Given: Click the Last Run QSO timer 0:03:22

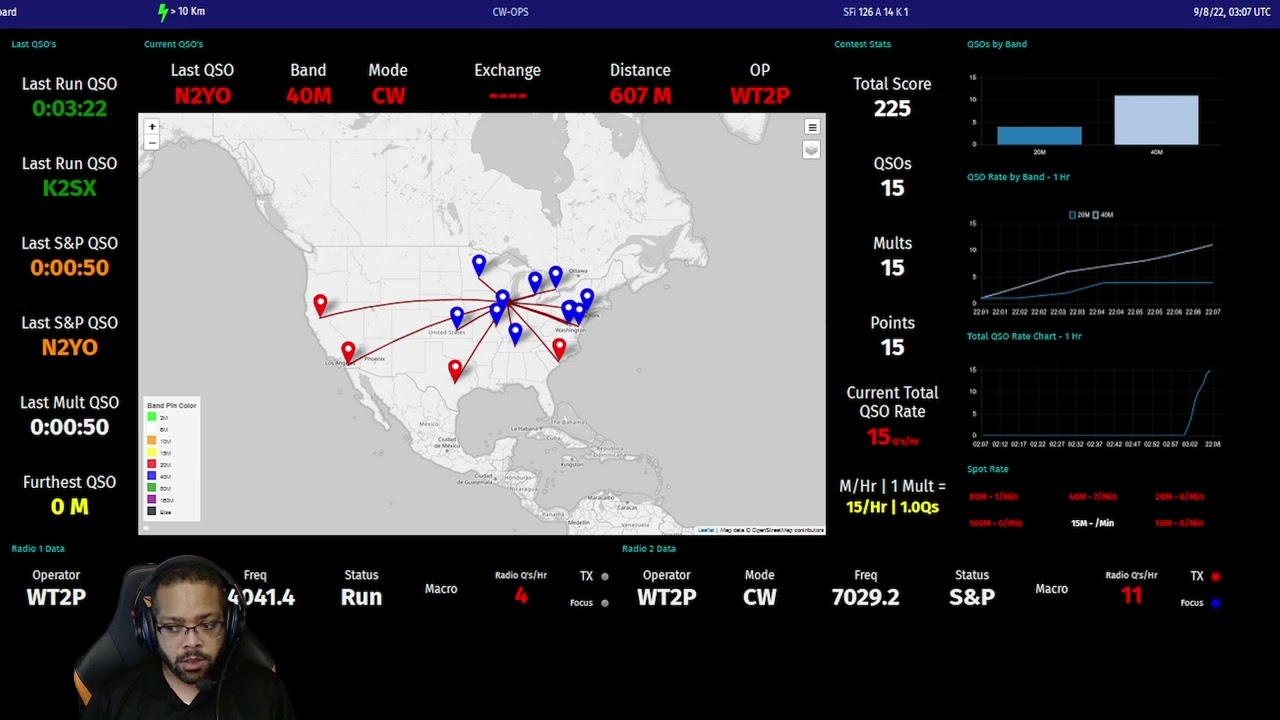Looking at the screenshot, I should (69, 109).
